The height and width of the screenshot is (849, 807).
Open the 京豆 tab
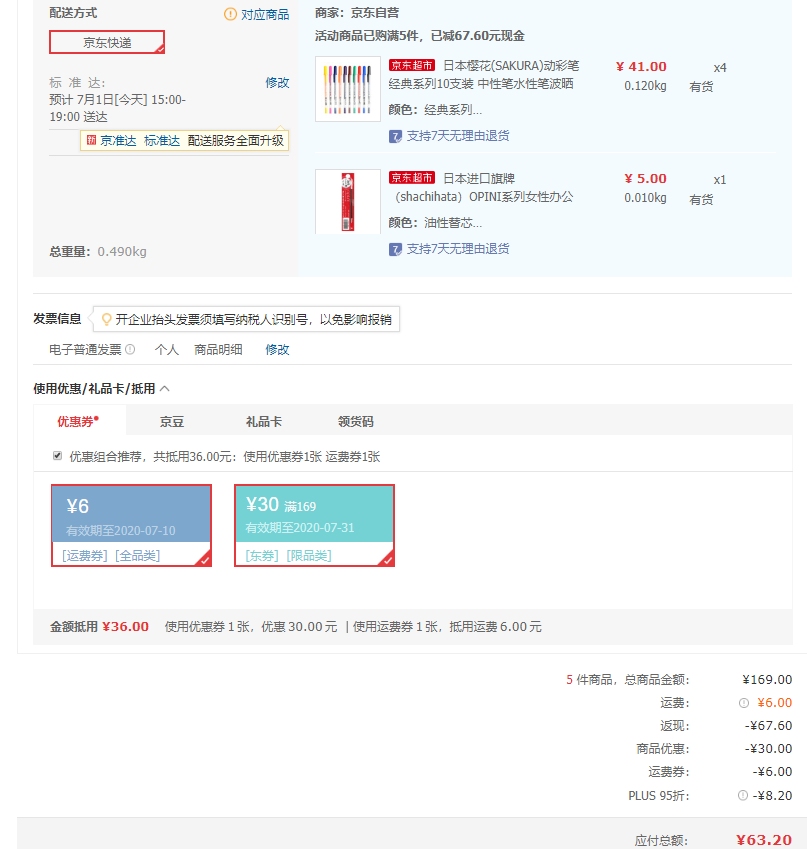(172, 422)
